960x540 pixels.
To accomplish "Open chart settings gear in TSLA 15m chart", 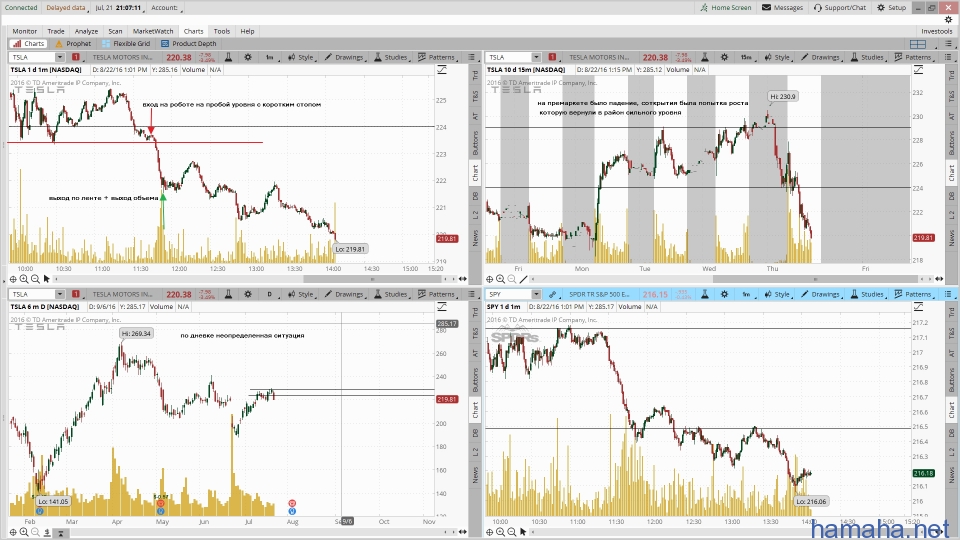I will click(724, 57).
